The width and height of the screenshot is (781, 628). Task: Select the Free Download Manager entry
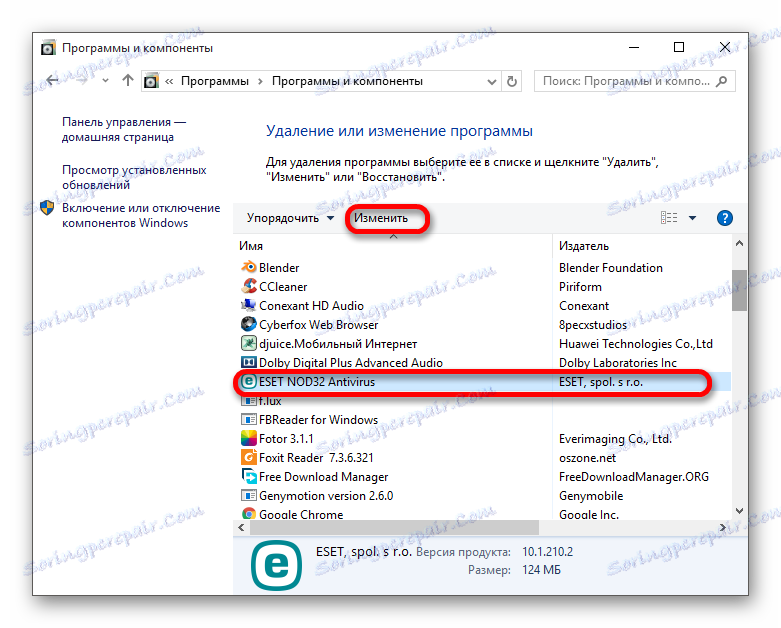pyautogui.click(x=323, y=477)
